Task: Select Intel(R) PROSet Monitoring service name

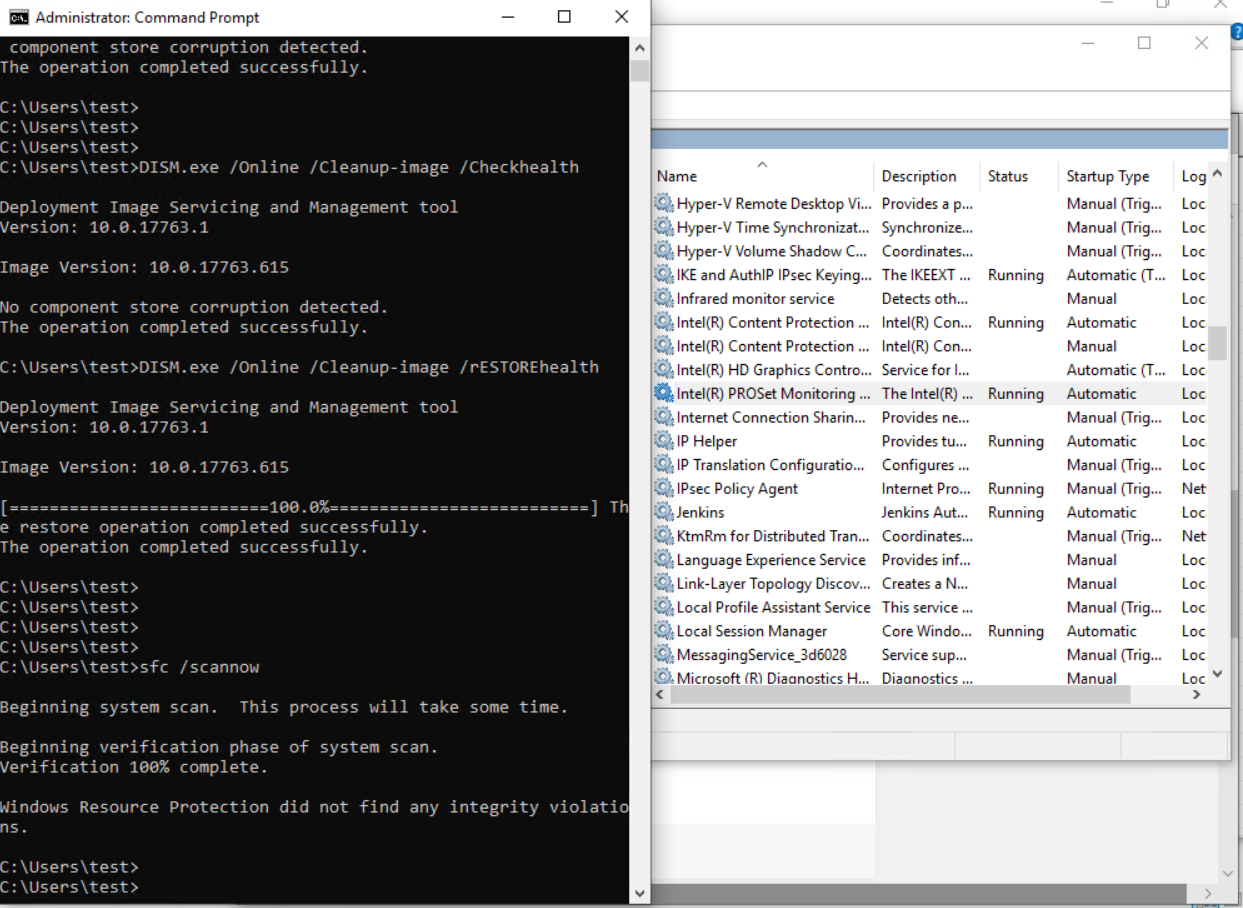Action: click(x=774, y=393)
